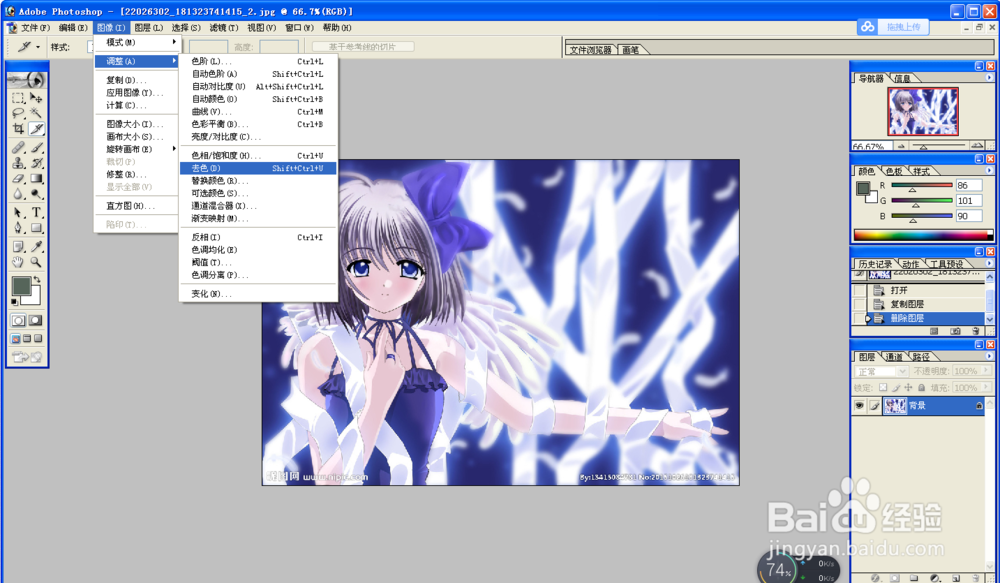Viewport: 1000px width, 583px height.
Task: Select the Path Selection tool
Action: [x=18, y=212]
